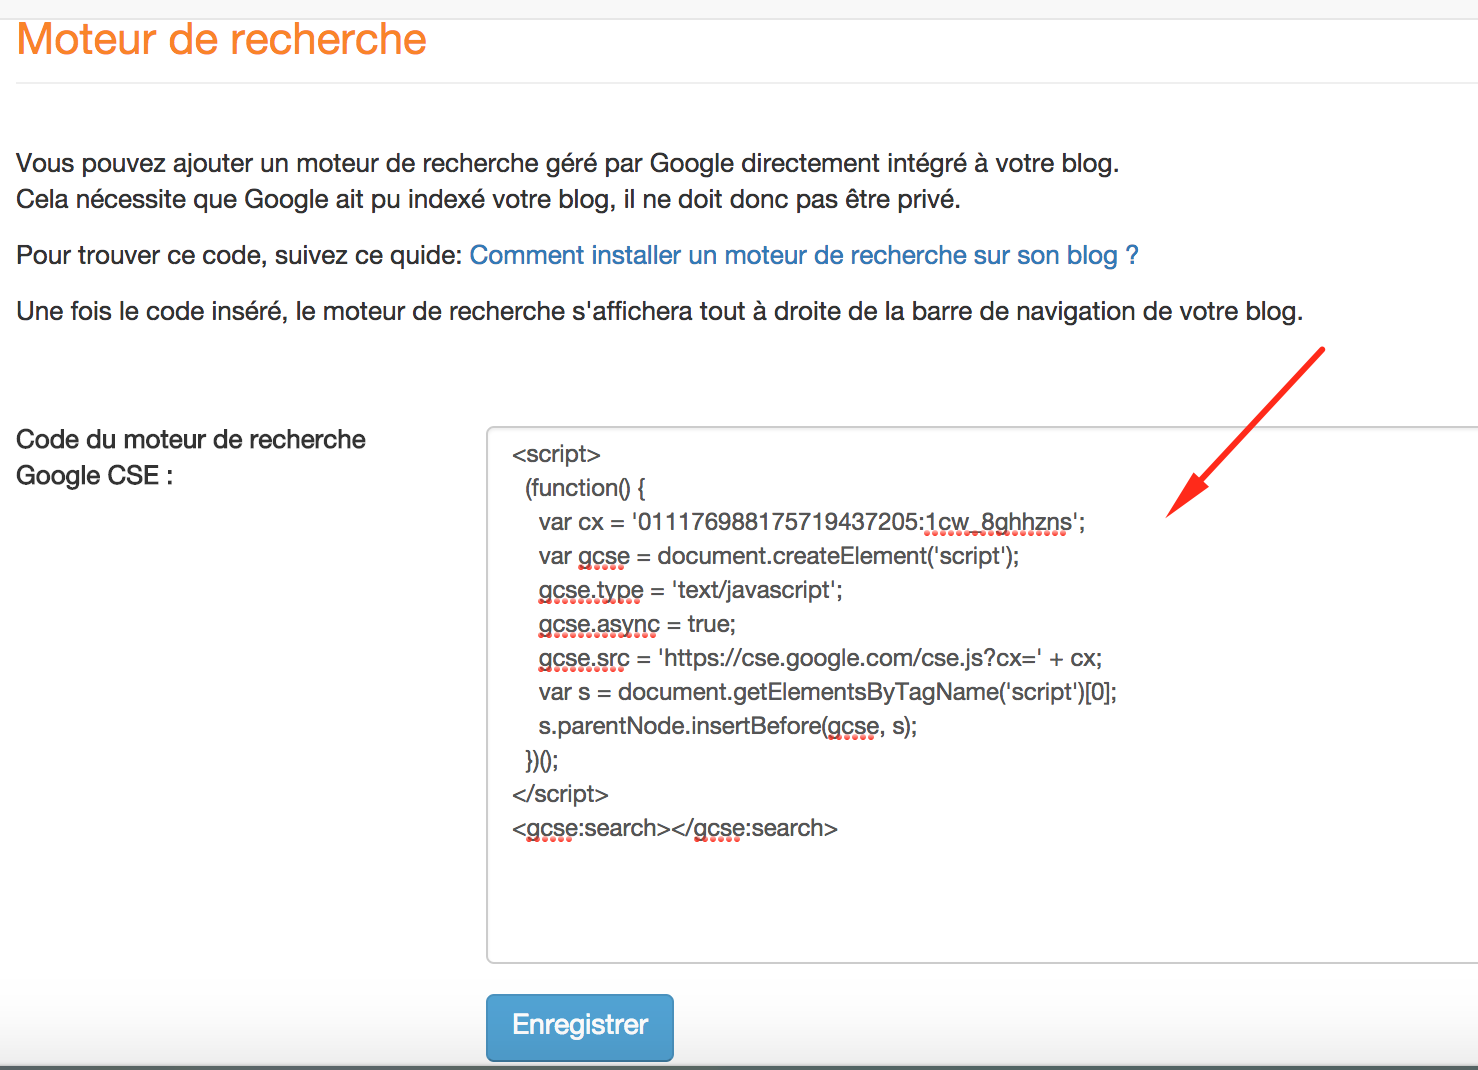Click the paragraph starting 'Vous pouvez ajouter un moteur'
The image size is (1478, 1070).
[x=567, y=163]
